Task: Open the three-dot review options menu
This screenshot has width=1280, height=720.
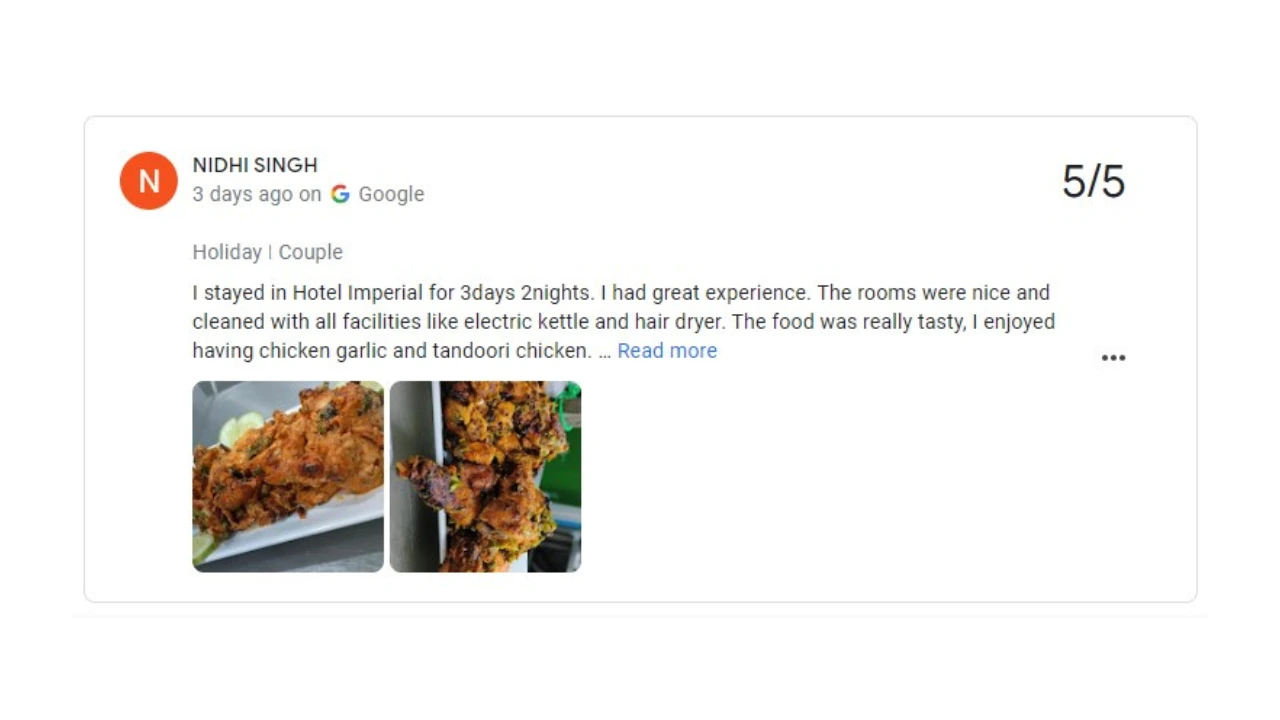Action: coord(1113,358)
